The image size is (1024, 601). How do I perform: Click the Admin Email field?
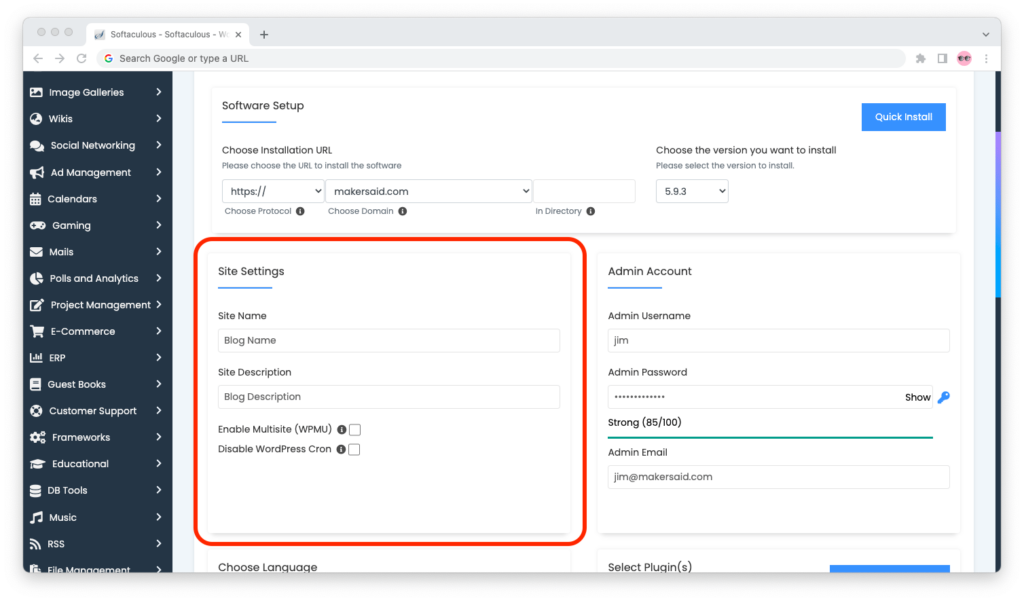coord(778,477)
